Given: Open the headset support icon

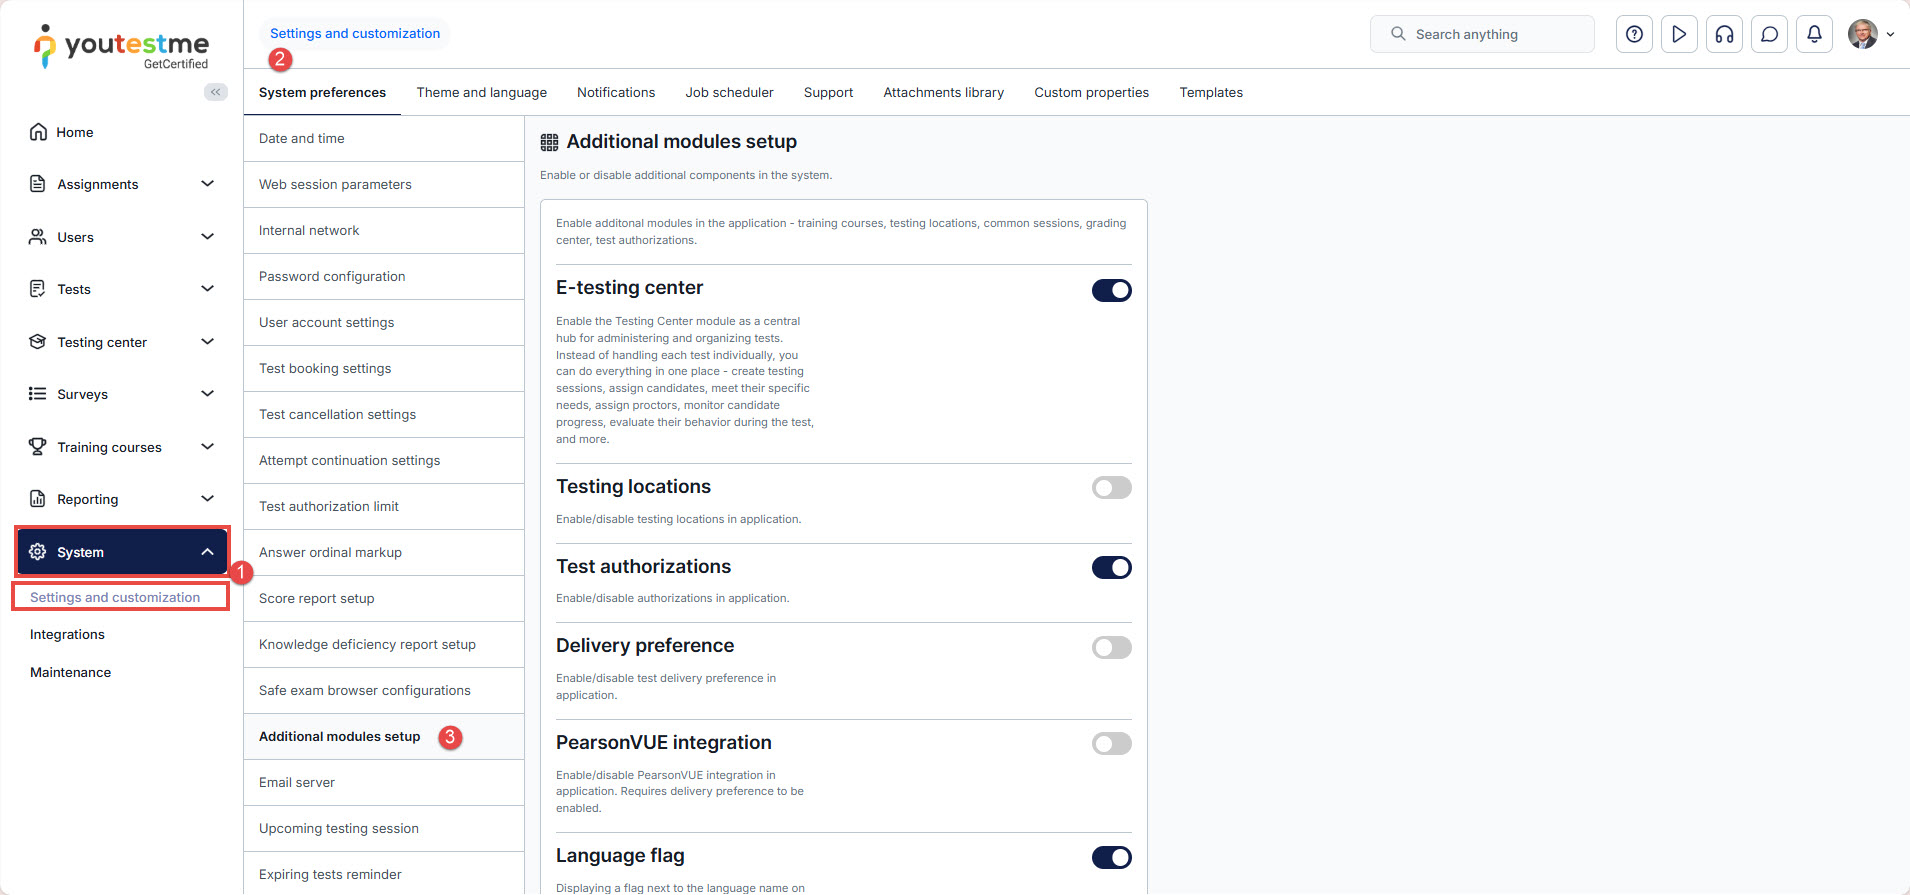Looking at the screenshot, I should (x=1724, y=34).
